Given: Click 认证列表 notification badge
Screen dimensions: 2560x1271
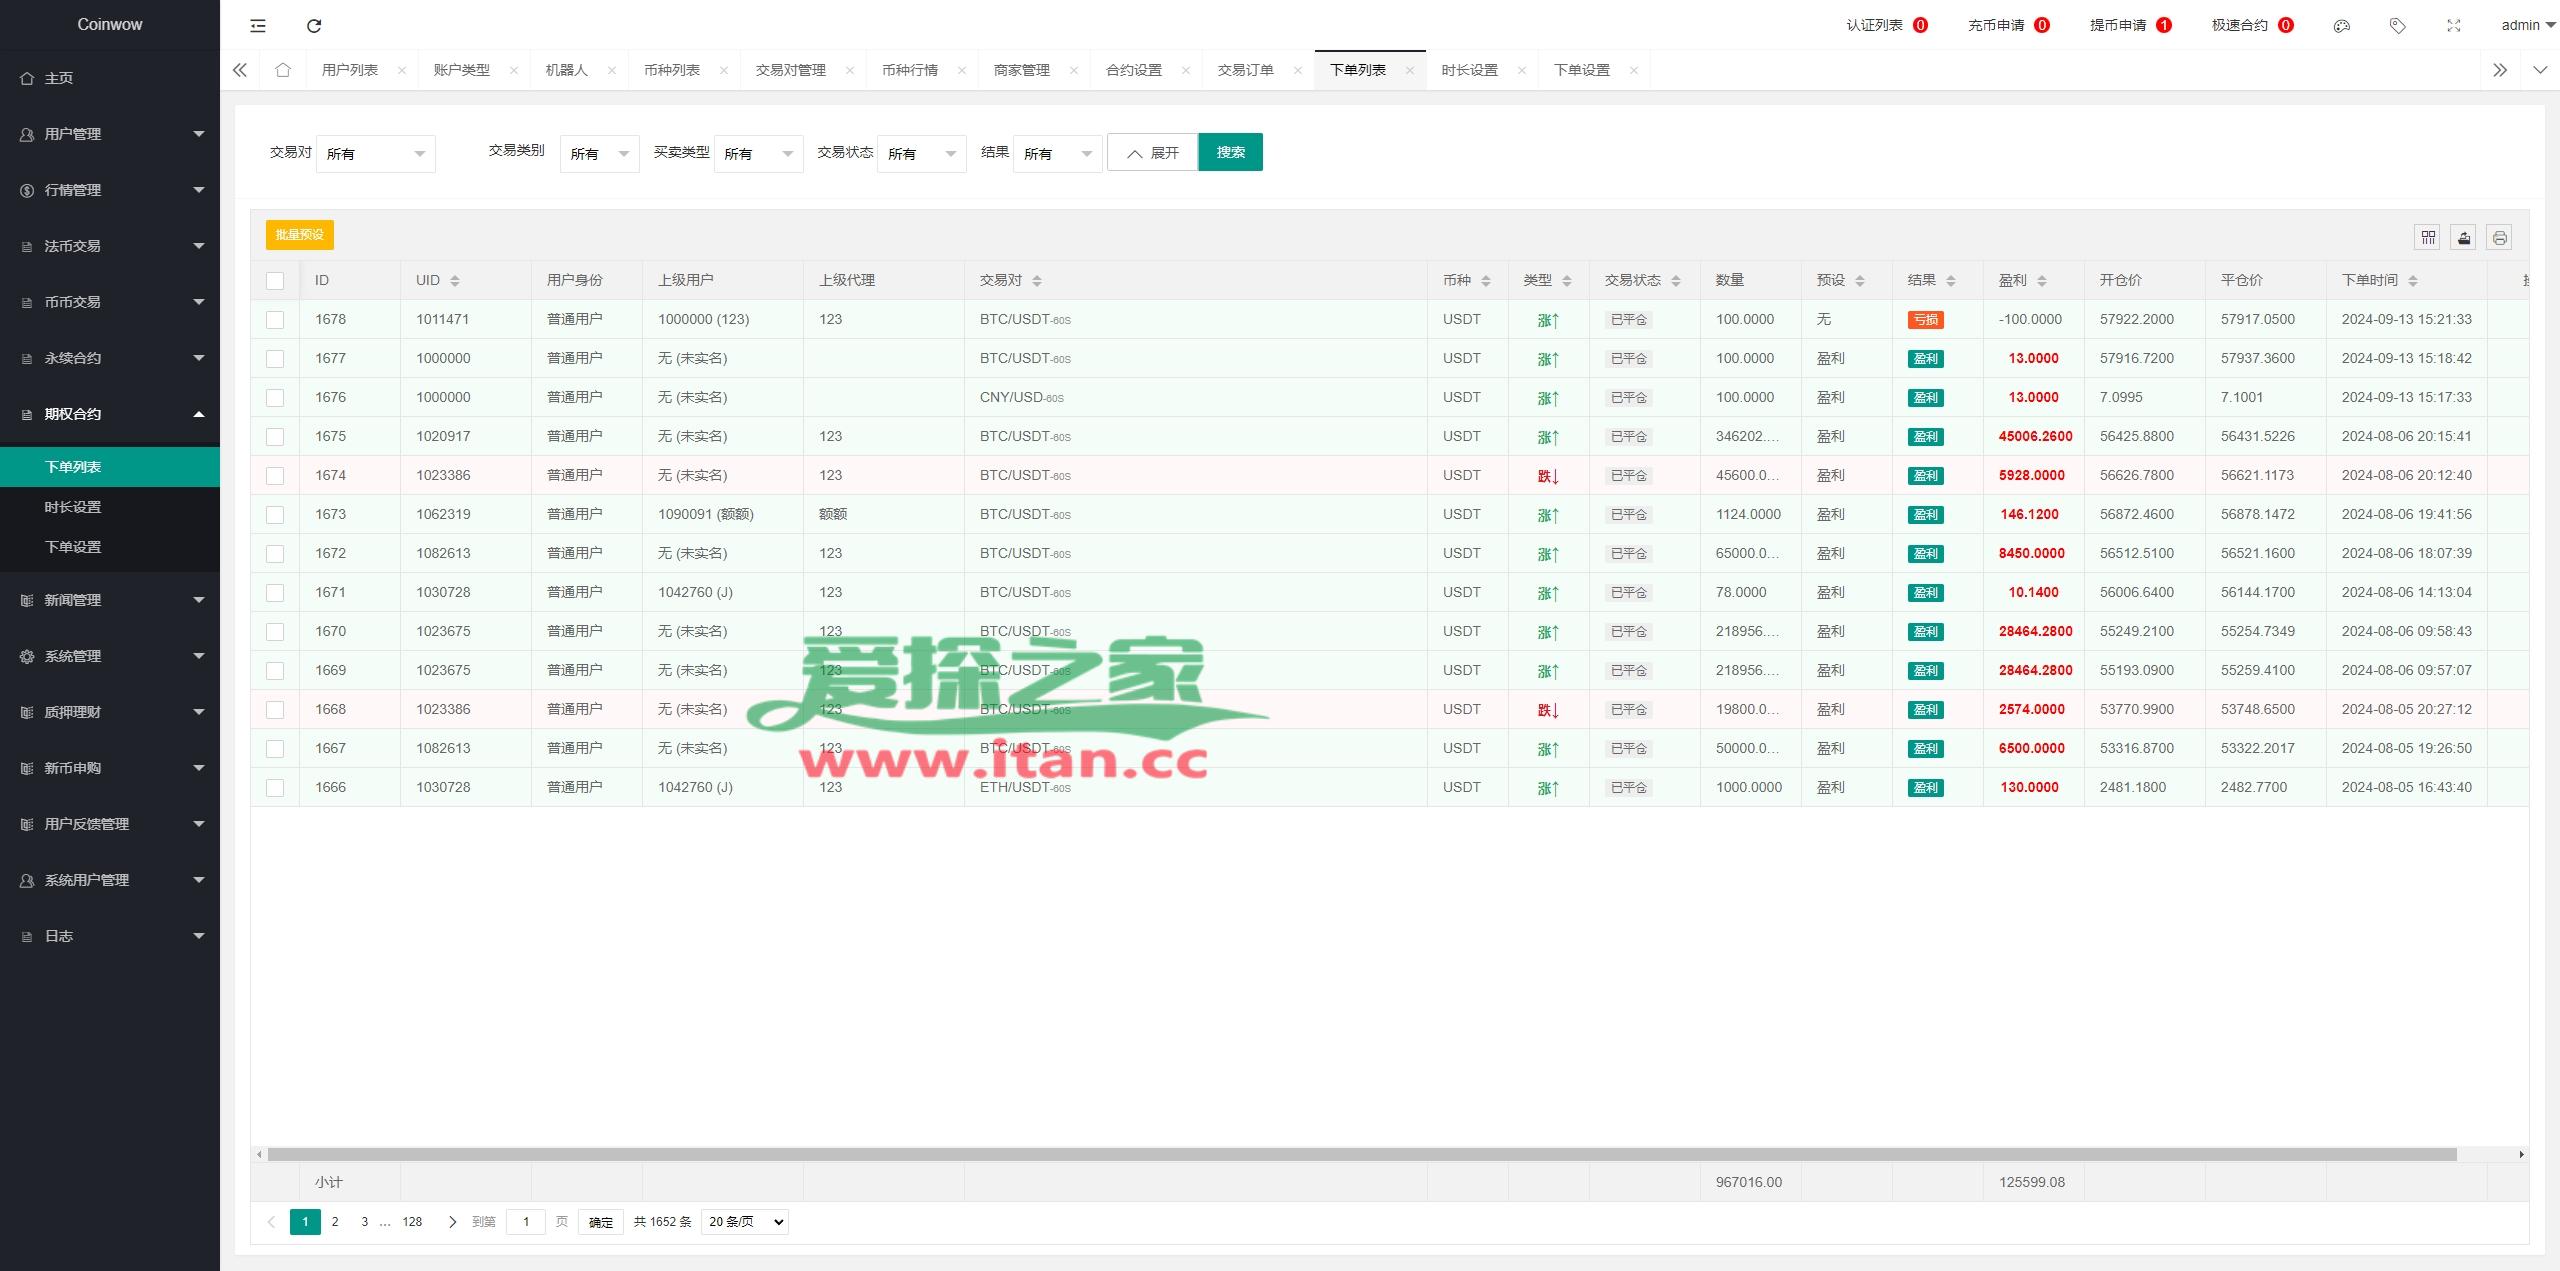Looking at the screenshot, I should coord(1920,25).
